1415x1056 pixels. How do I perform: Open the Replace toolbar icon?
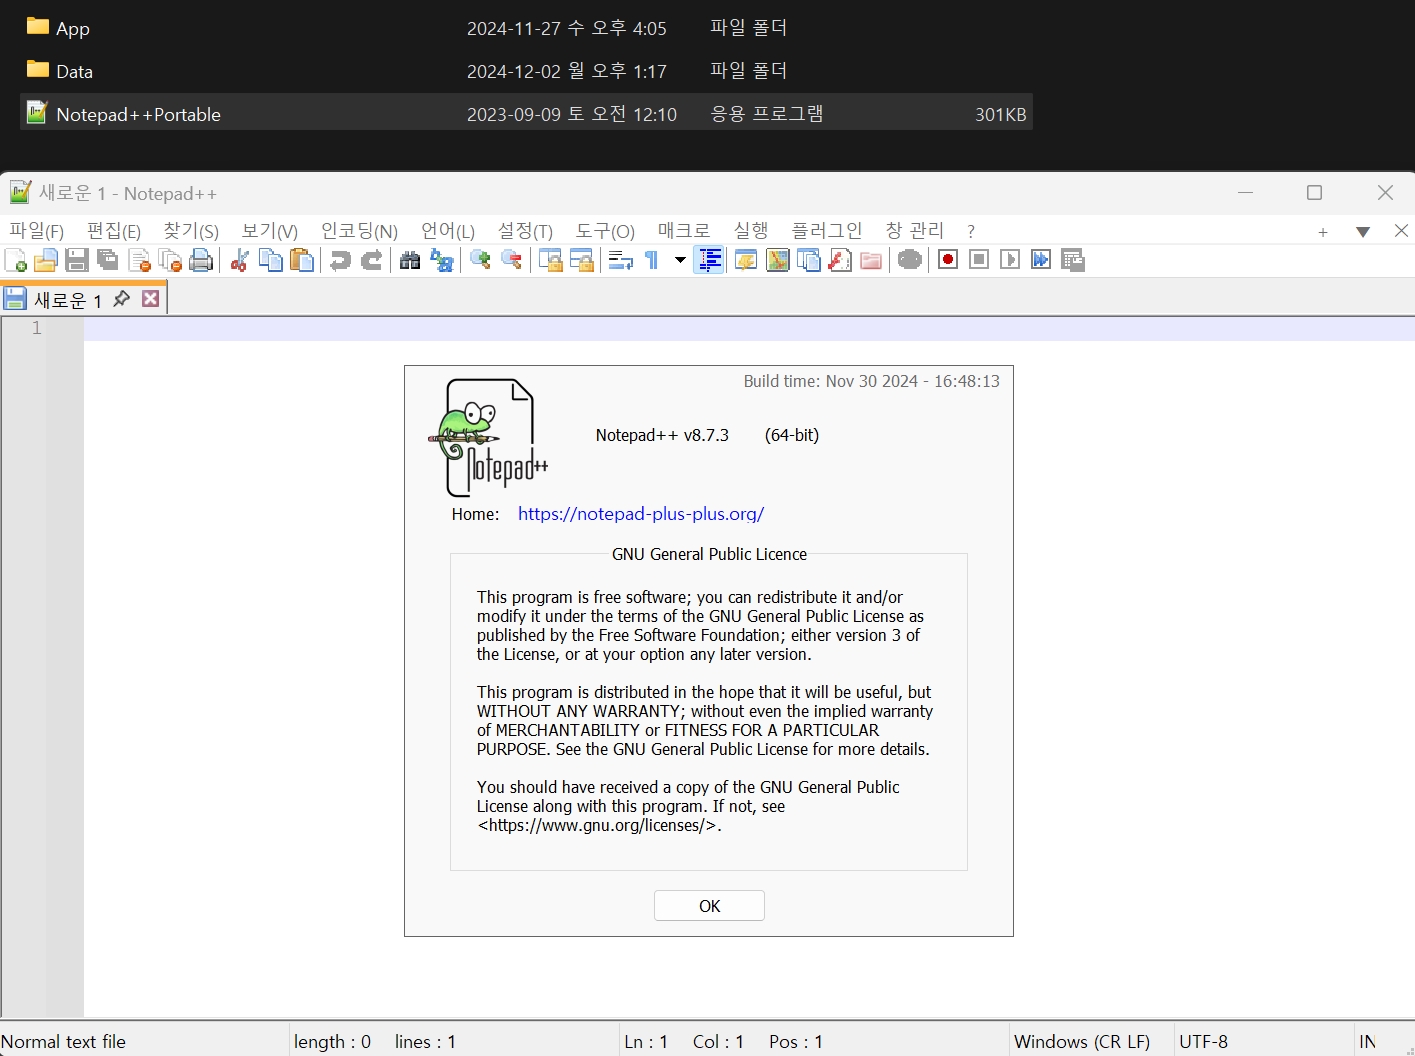(x=441, y=261)
